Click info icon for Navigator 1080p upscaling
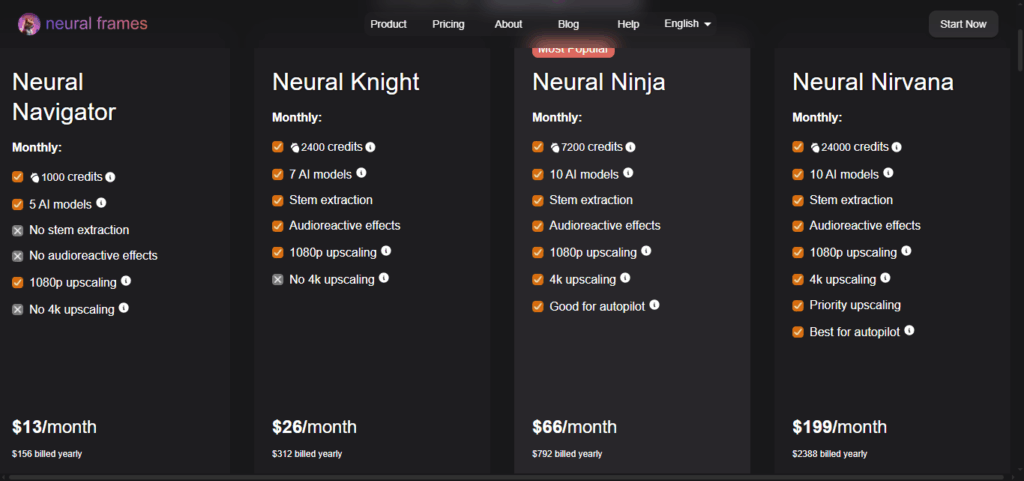1024x481 pixels. pos(126,281)
